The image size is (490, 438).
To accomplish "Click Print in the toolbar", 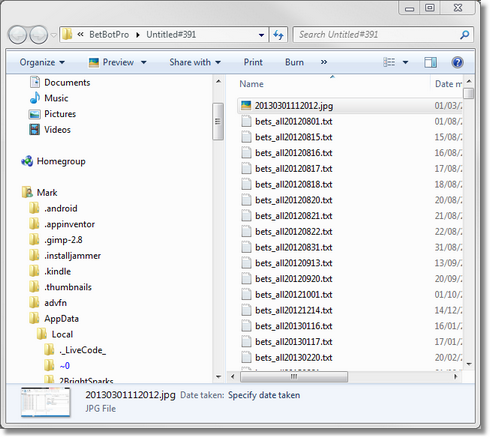I will pos(253,62).
